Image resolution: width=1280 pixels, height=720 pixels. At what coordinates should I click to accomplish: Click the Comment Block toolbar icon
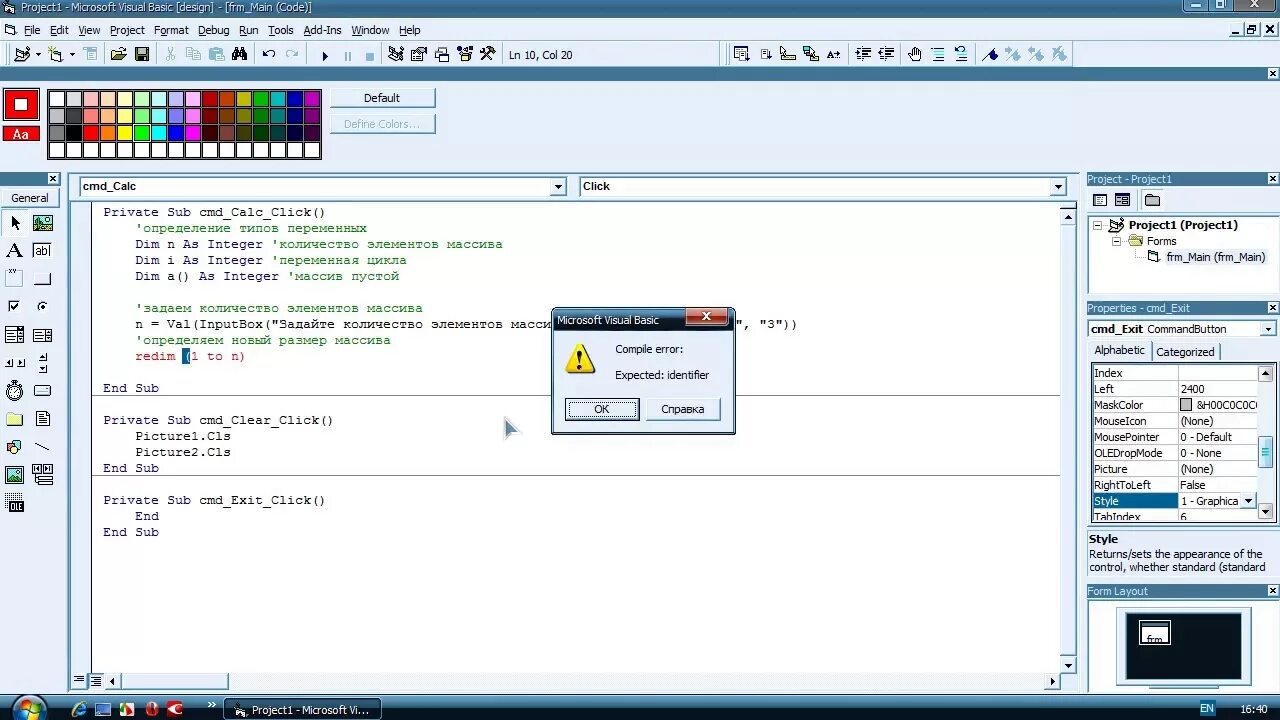click(x=937, y=55)
